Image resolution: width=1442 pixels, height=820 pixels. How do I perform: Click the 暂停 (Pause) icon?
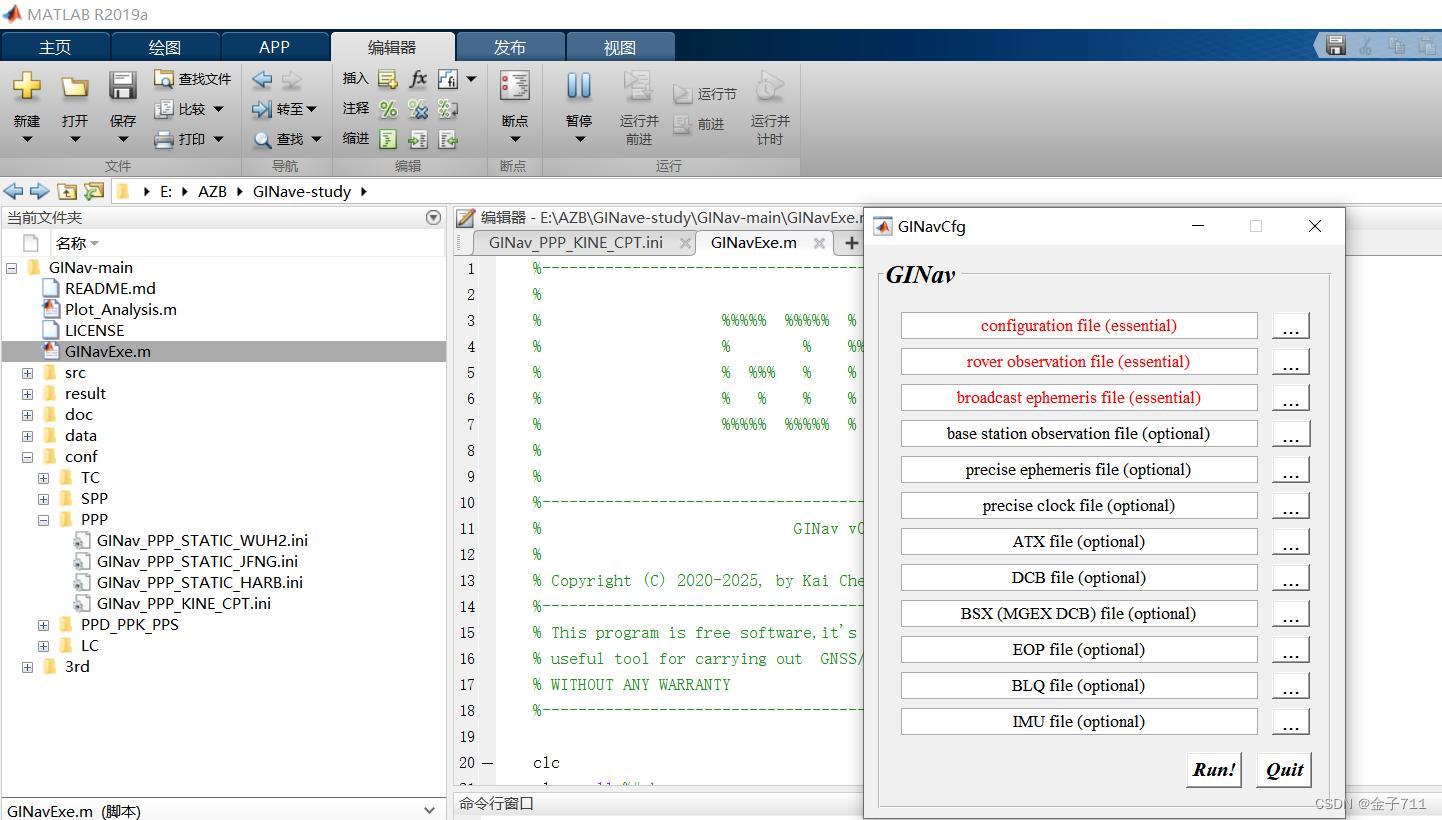coord(579,86)
